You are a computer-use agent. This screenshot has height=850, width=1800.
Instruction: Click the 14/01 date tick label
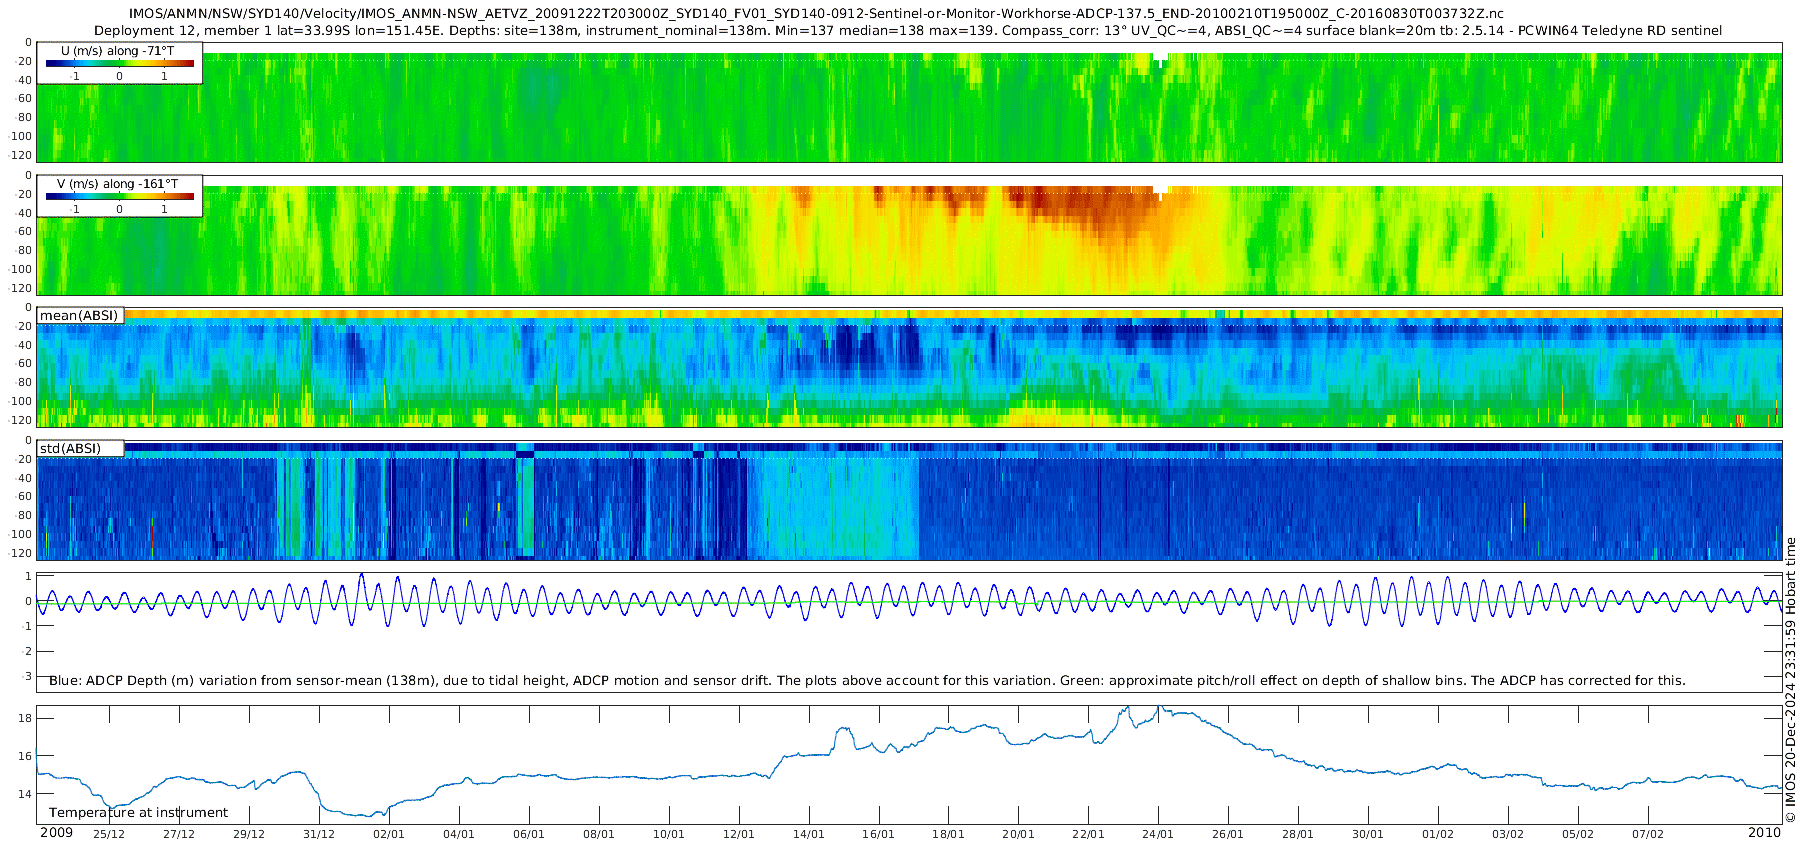coord(809,834)
